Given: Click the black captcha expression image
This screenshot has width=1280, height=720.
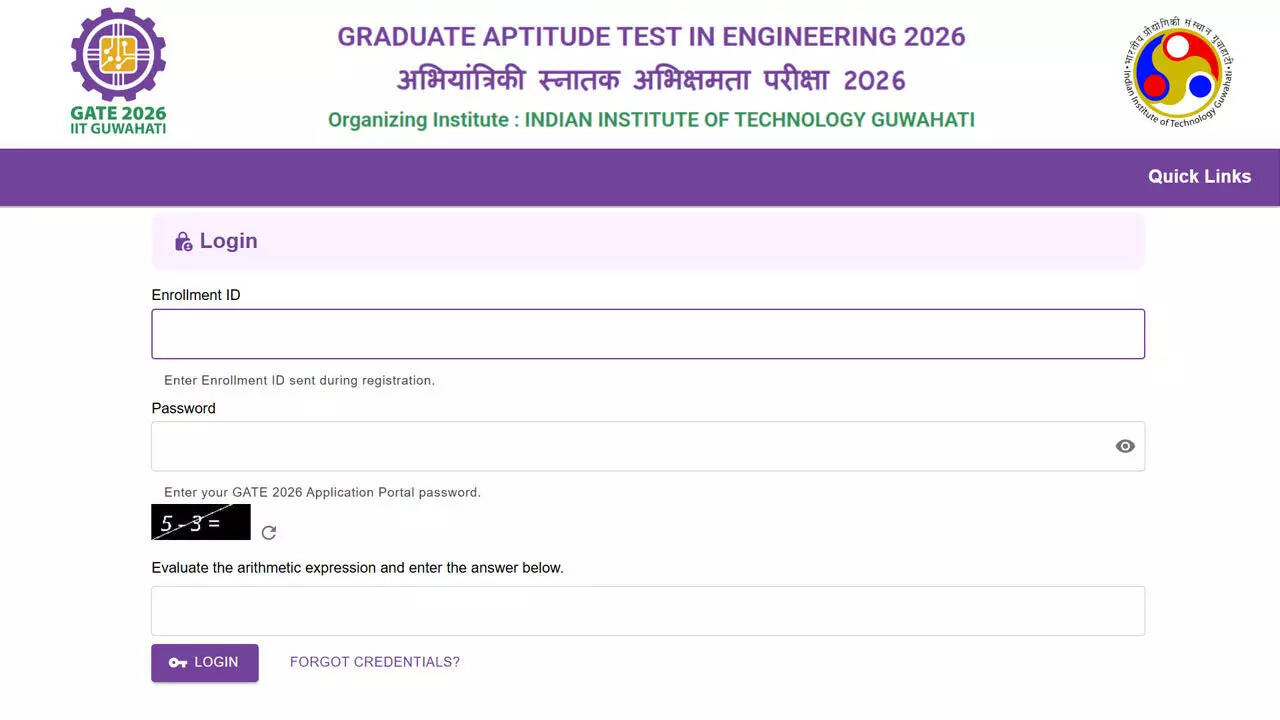Looking at the screenshot, I should 200,522.
